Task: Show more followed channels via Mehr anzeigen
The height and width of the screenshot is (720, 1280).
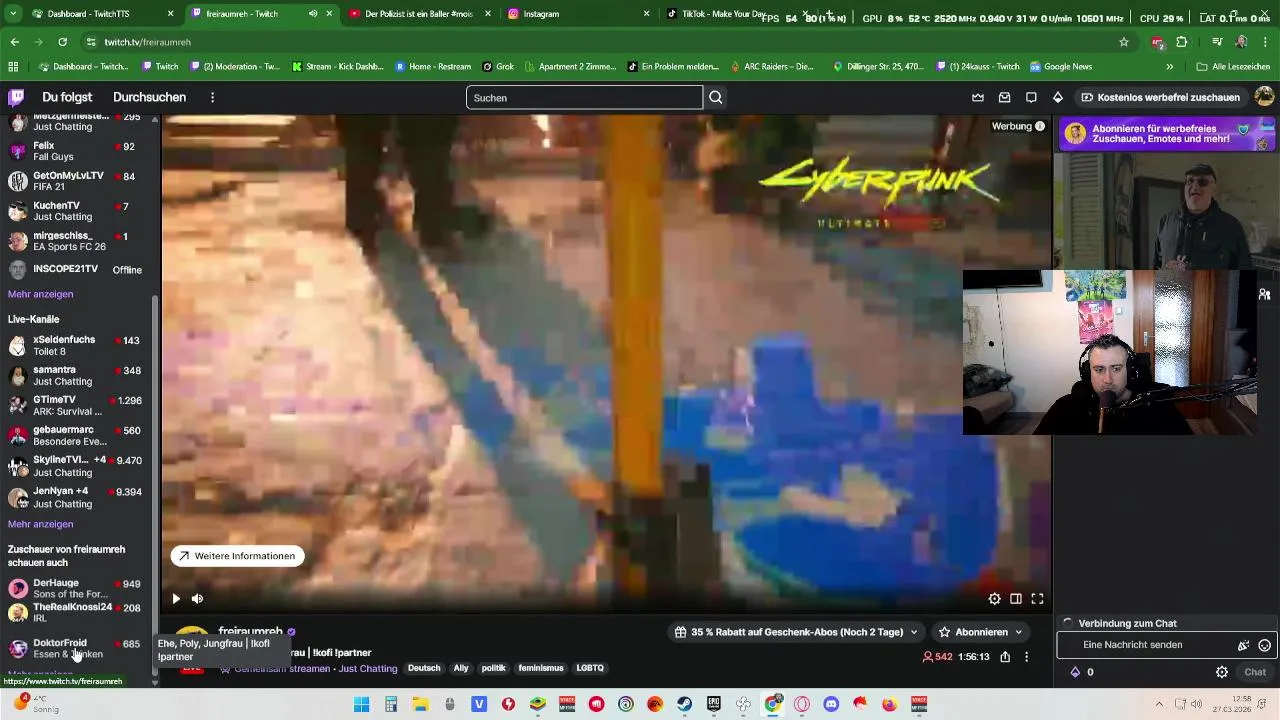Action: tap(40, 294)
